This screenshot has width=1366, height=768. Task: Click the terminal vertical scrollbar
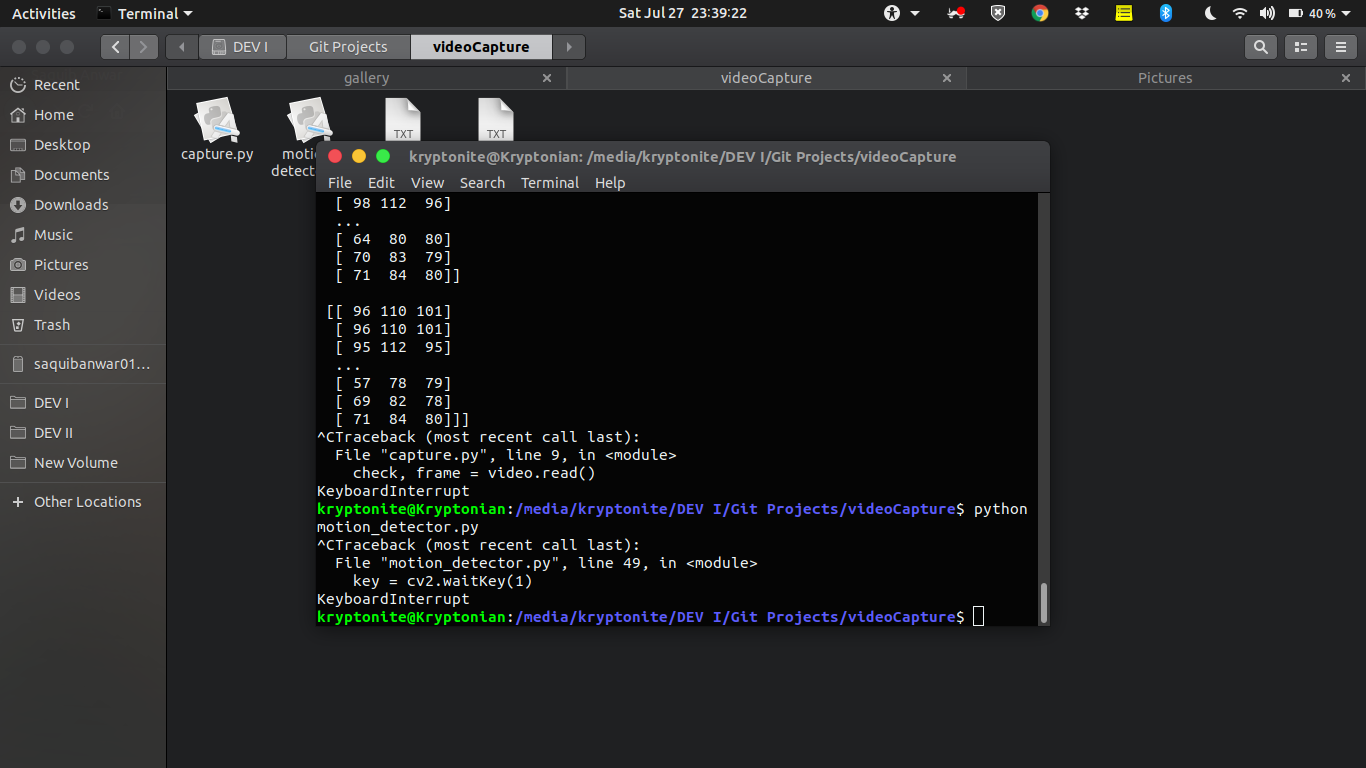[x=1041, y=602]
